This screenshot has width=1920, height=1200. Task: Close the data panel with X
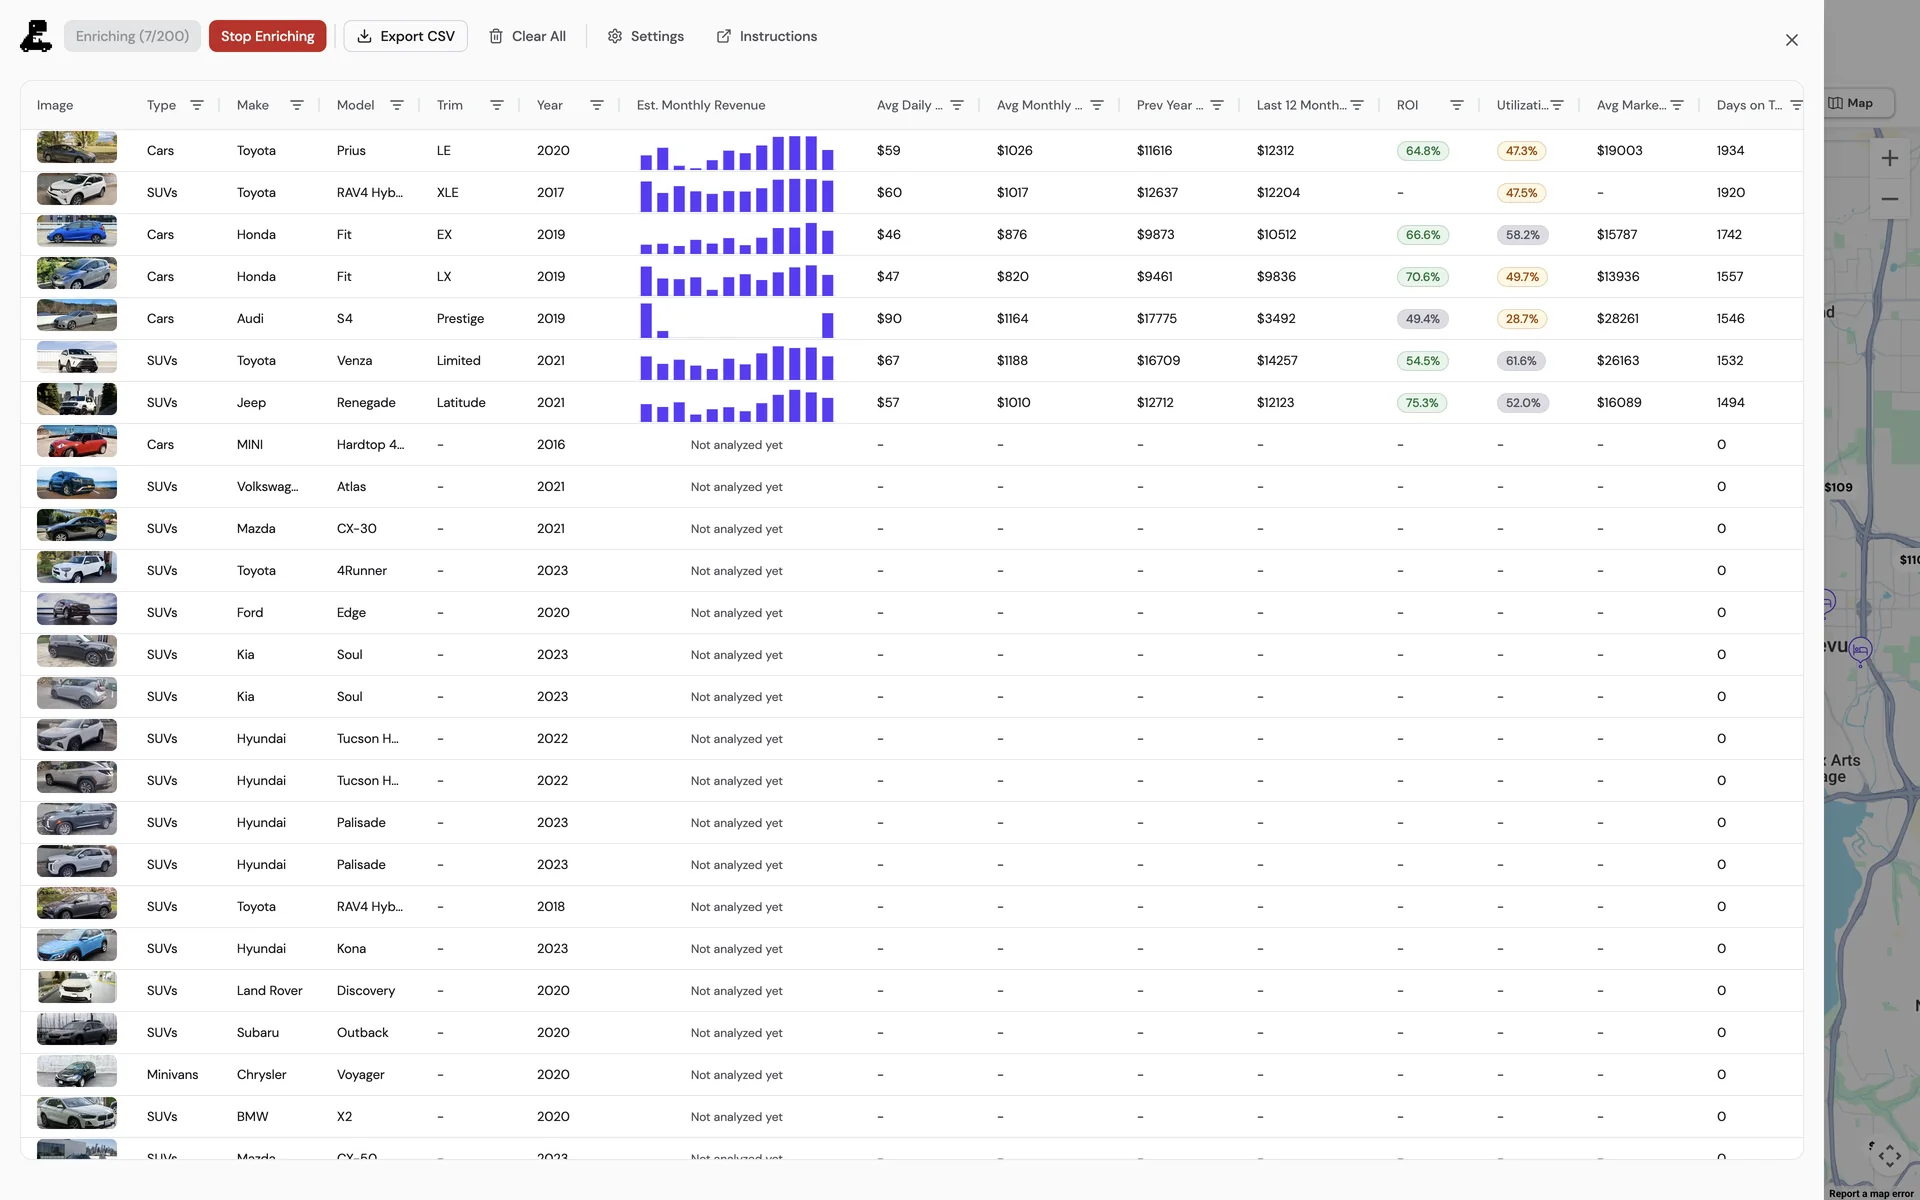[1792, 40]
